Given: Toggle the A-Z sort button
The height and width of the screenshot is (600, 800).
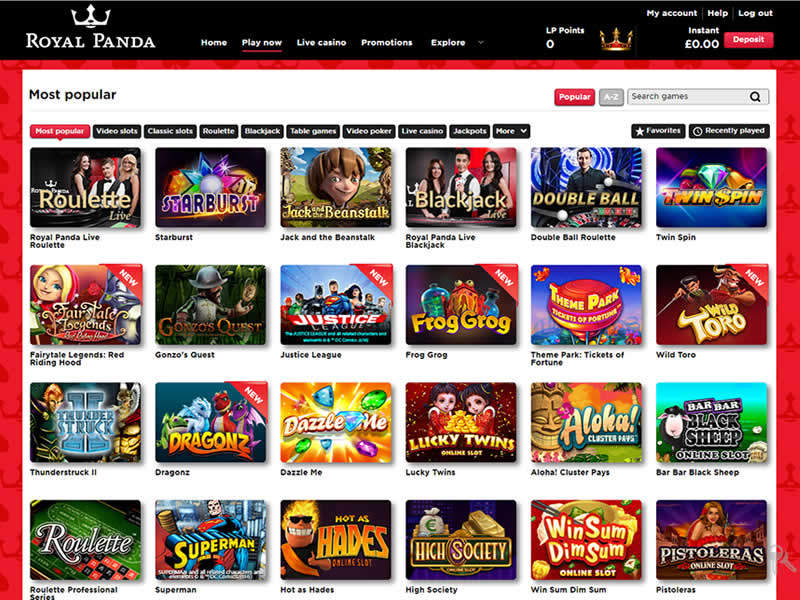Looking at the screenshot, I should click(611, 97).
